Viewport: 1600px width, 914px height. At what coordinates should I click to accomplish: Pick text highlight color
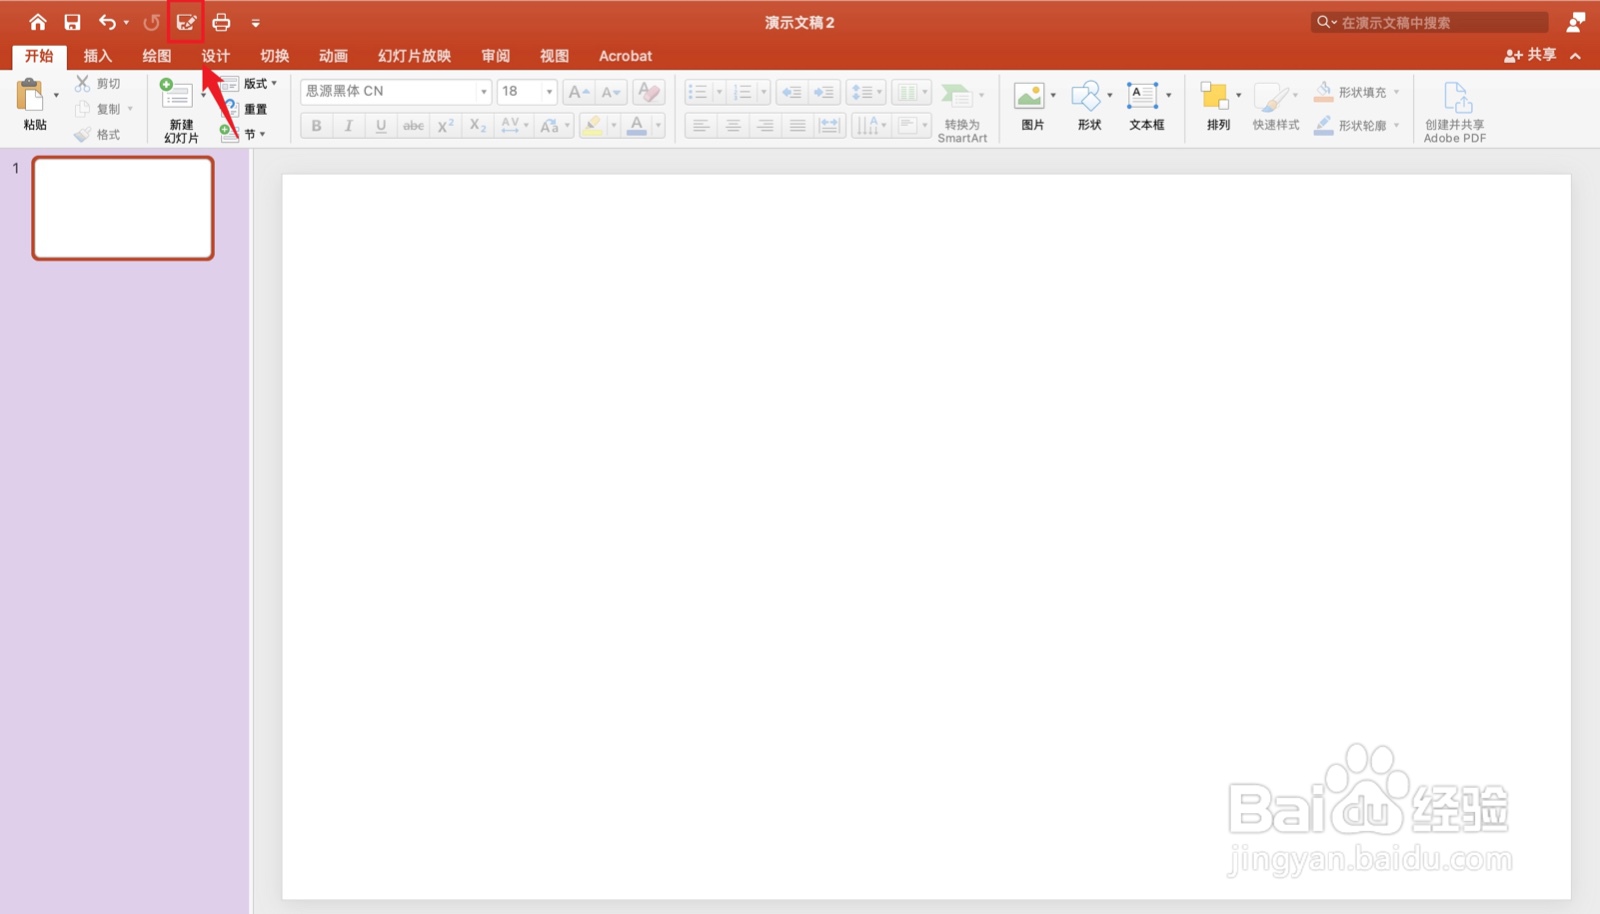click(592, 125)
